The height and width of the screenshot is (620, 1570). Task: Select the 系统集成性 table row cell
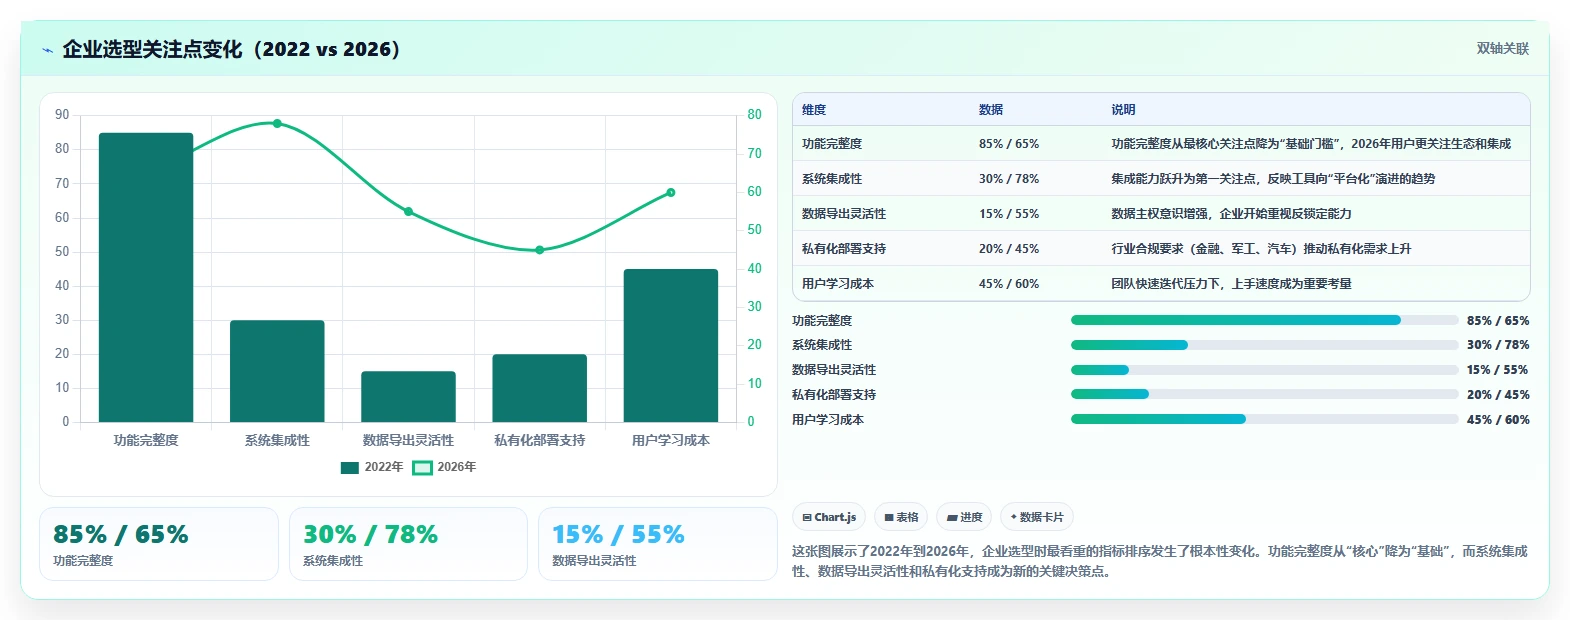click(832, 179)
